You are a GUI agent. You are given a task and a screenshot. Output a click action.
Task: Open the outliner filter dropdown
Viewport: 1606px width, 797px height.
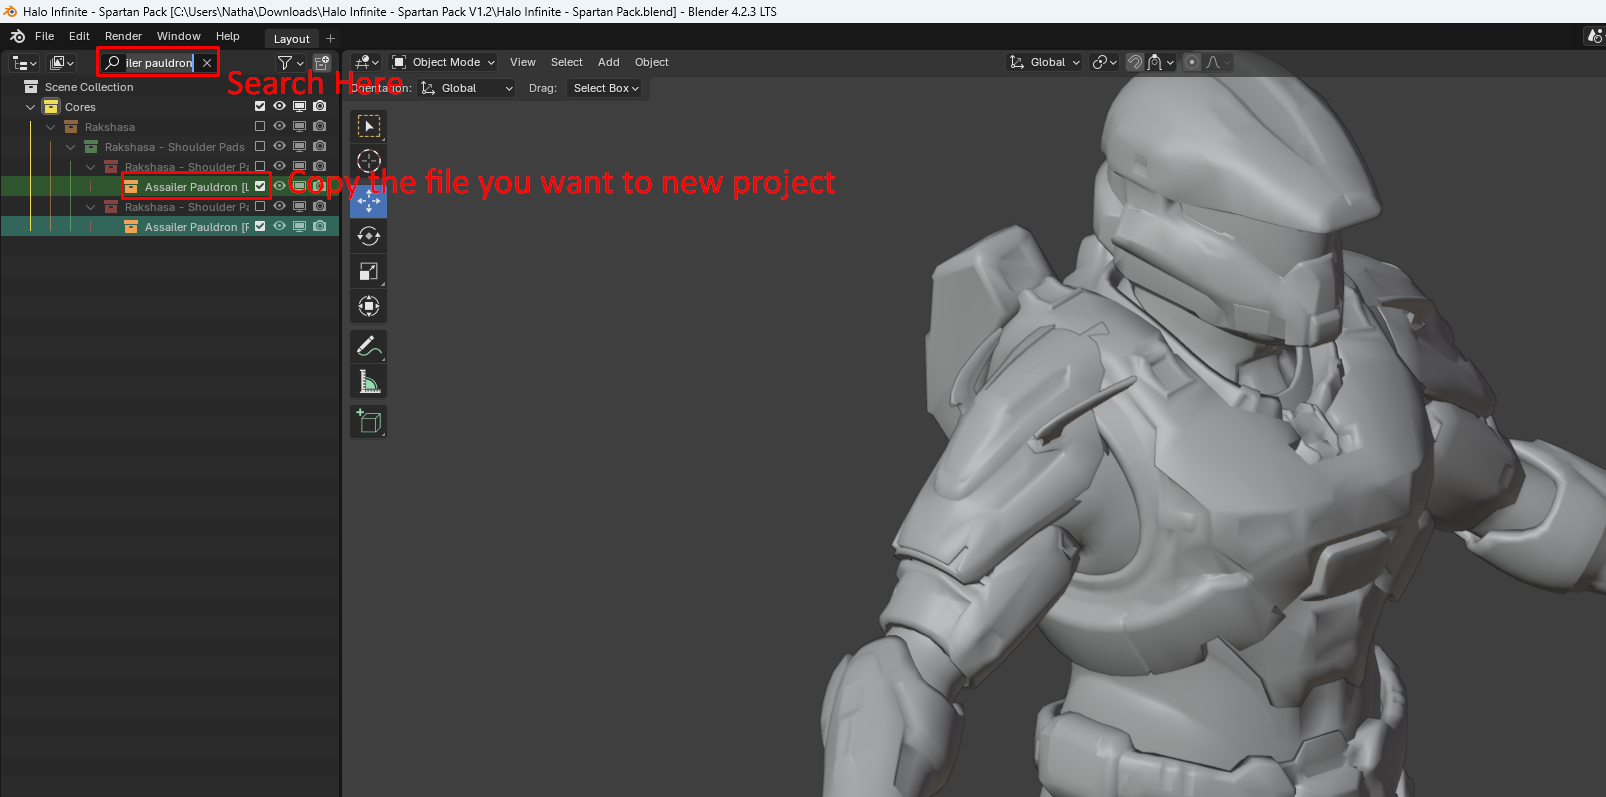tap(291, 63)
